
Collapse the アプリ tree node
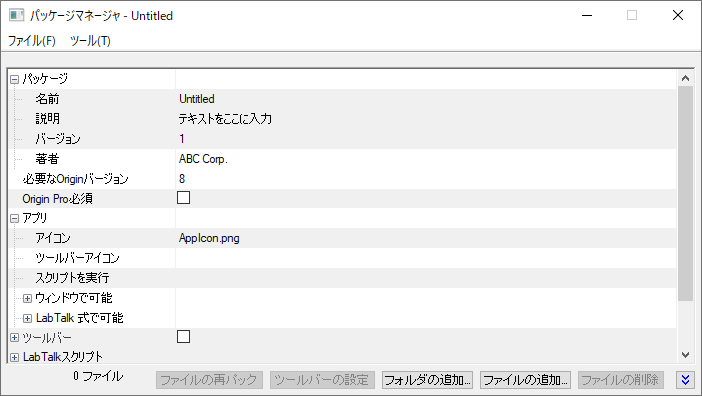pyautogui.click(x=14, y=218)
